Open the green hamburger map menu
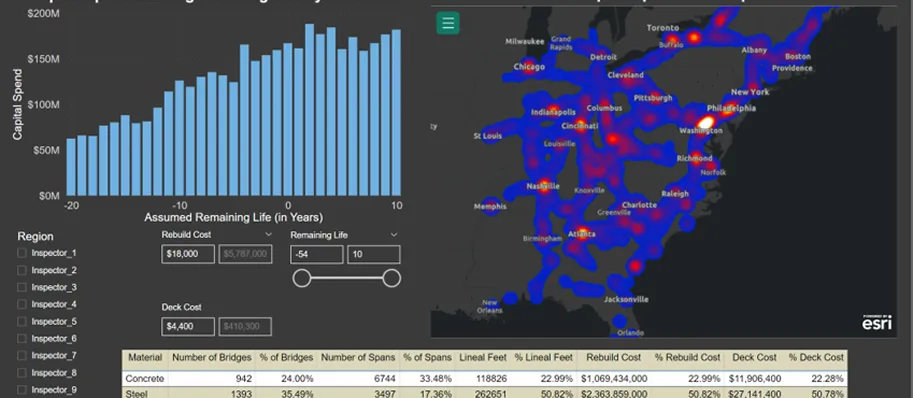The width and height of the screenshot is (913, 398). tap(448, 23)
